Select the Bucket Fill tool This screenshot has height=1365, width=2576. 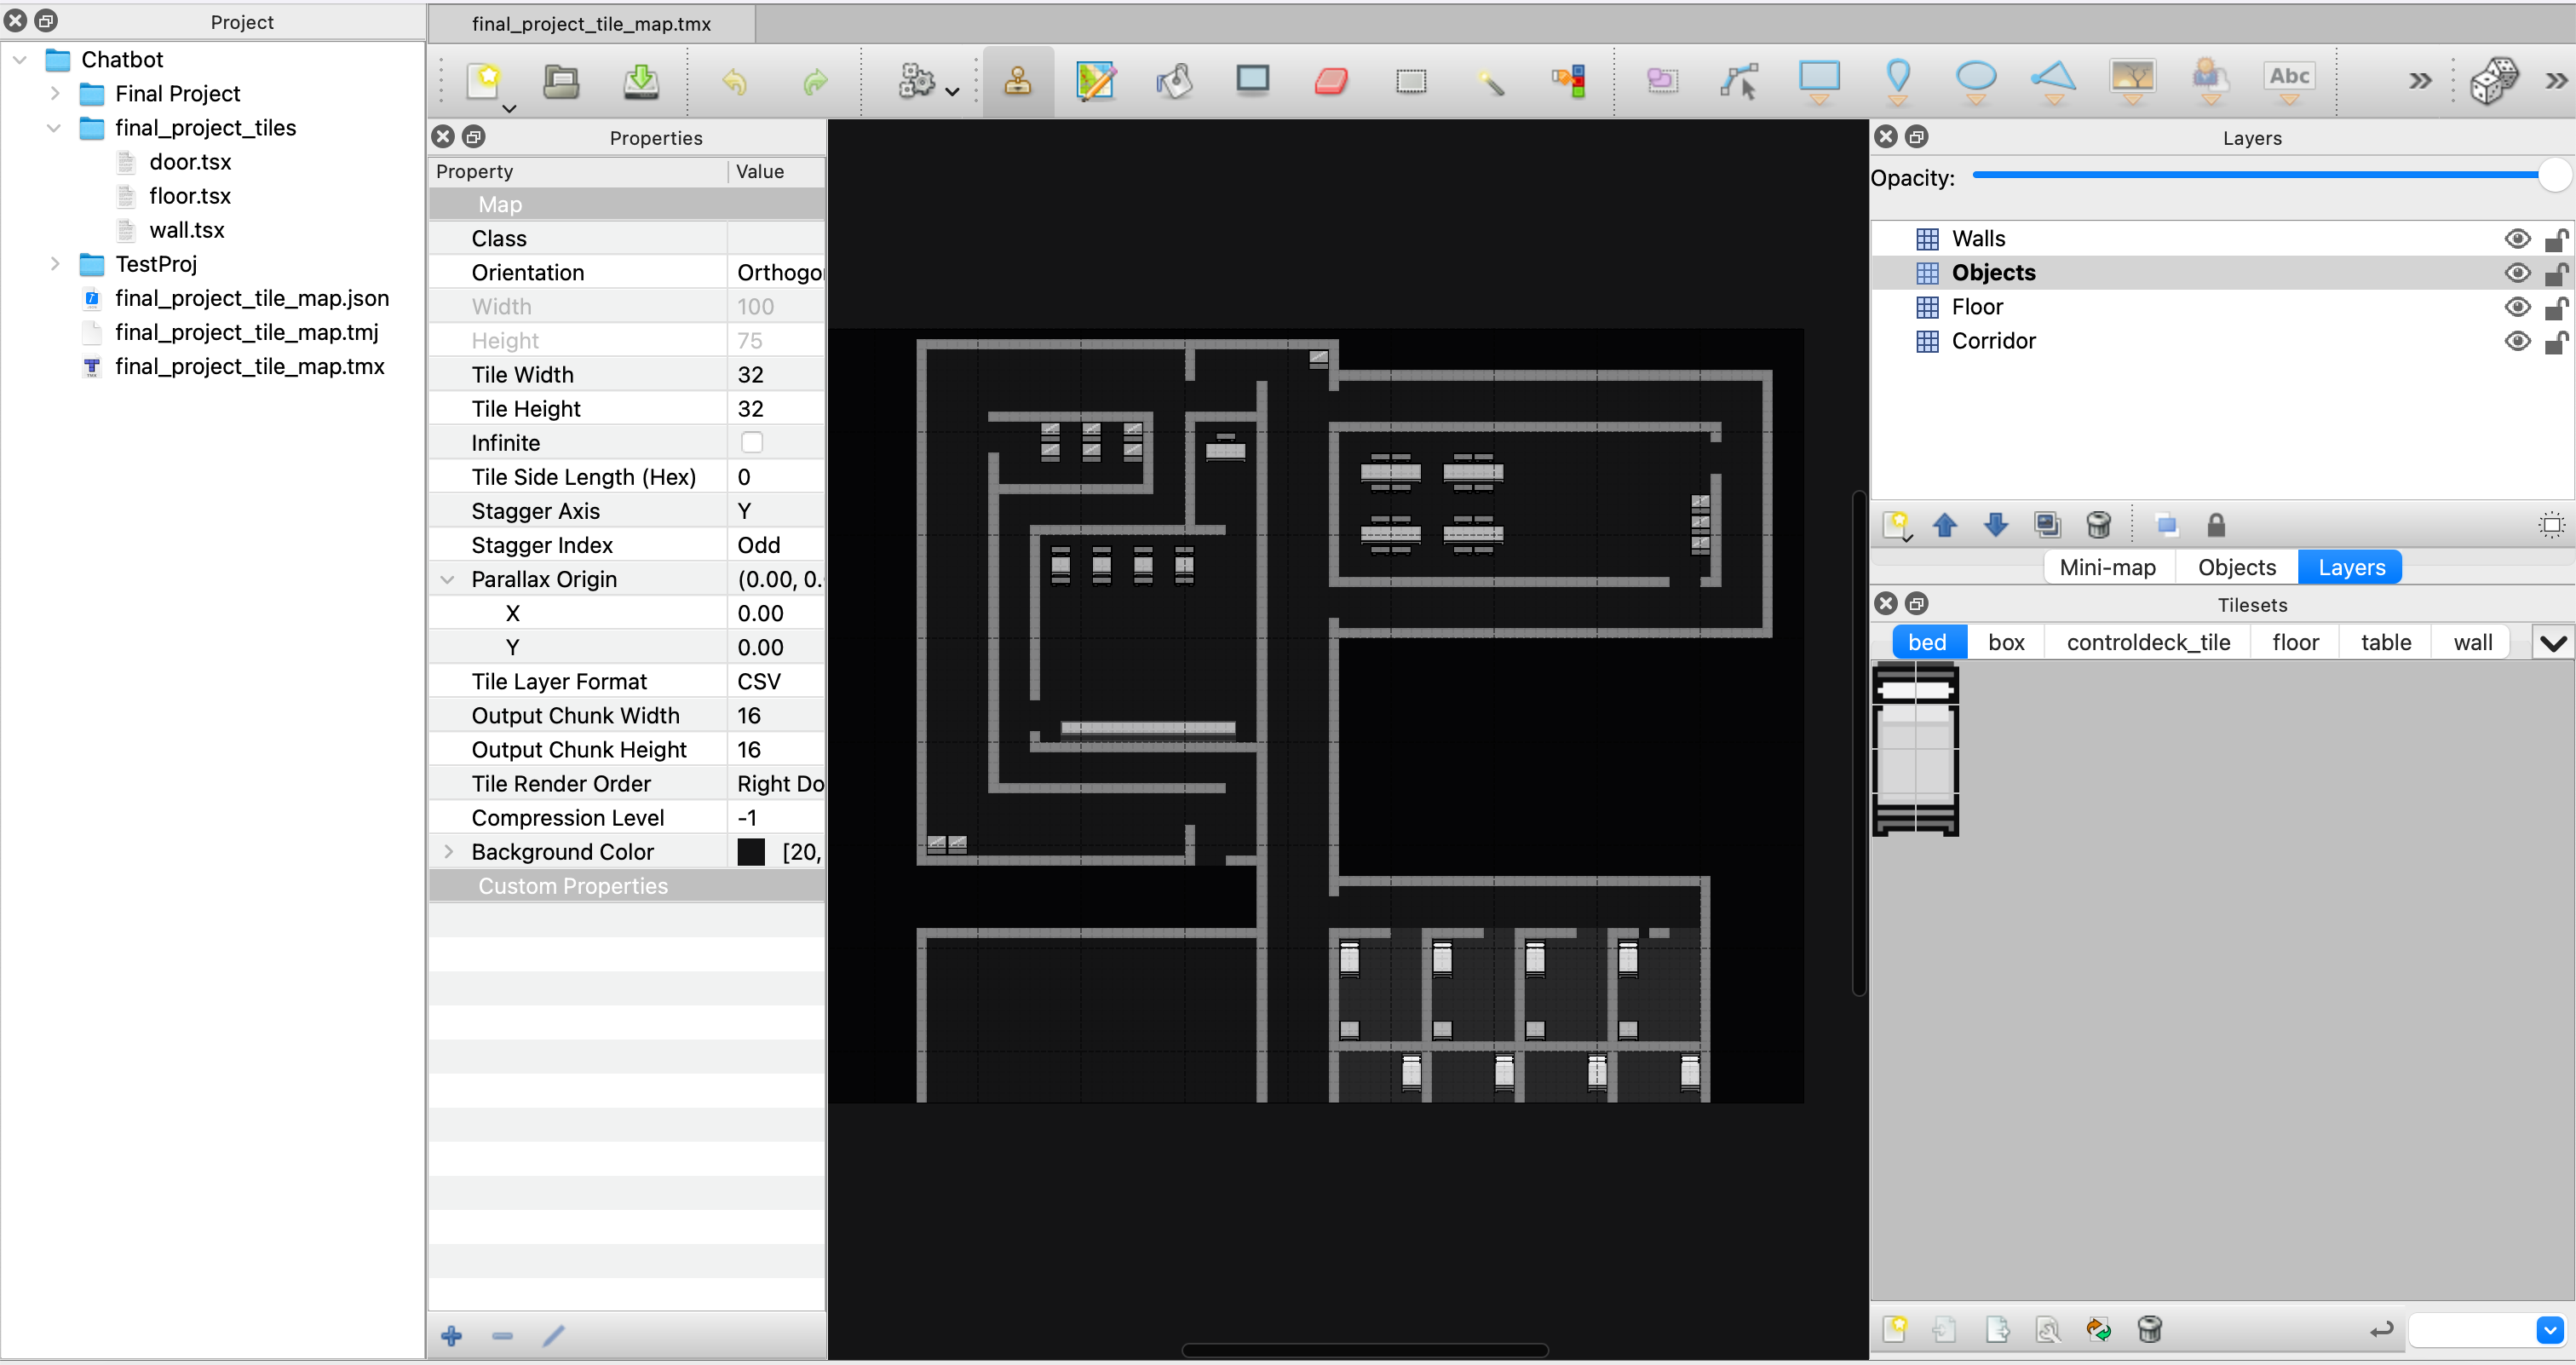click(x=1174, y=80)
